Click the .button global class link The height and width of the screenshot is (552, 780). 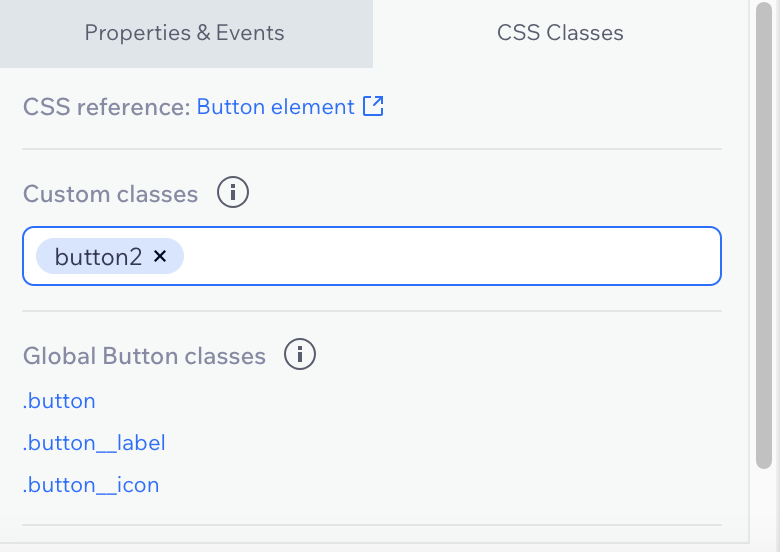(x=59, y=401)
